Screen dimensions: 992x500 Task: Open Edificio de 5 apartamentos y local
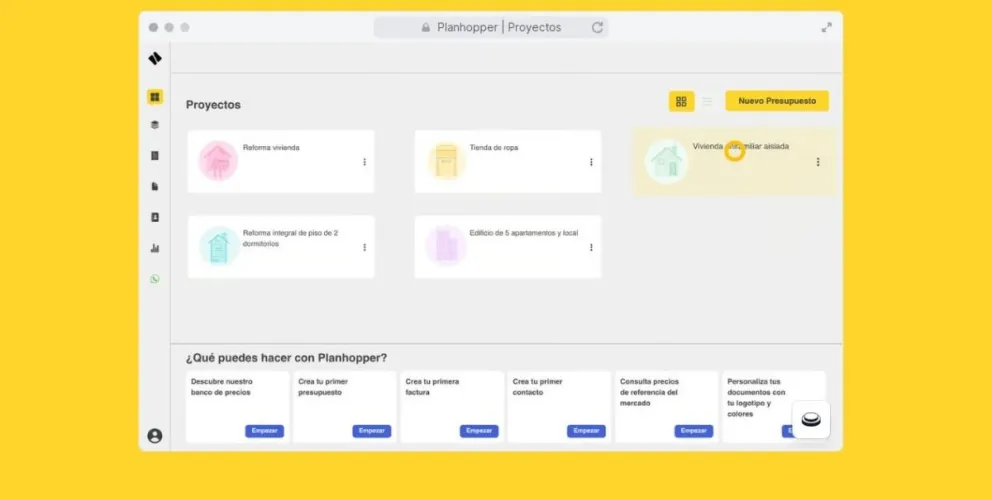524,233
